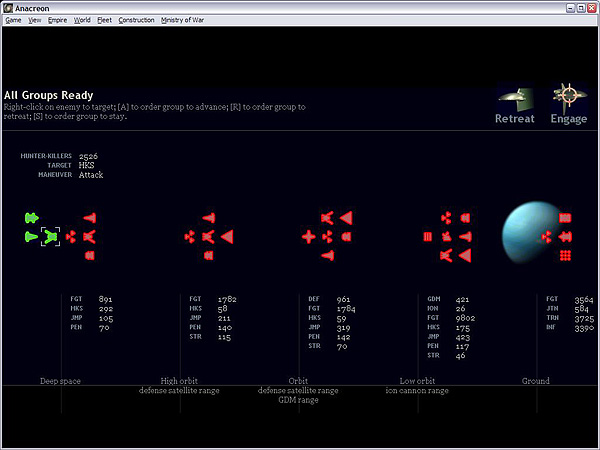Select the green transport-shaped ship at top of friendly group

coord(32,218)
